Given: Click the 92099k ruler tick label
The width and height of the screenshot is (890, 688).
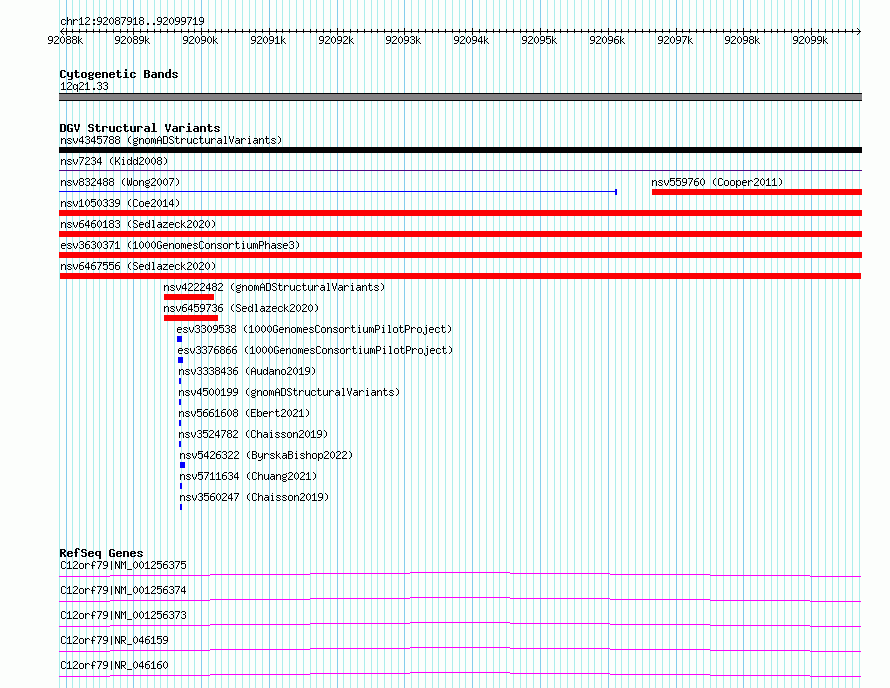Looking at the screenshot, I should (810, 40).
